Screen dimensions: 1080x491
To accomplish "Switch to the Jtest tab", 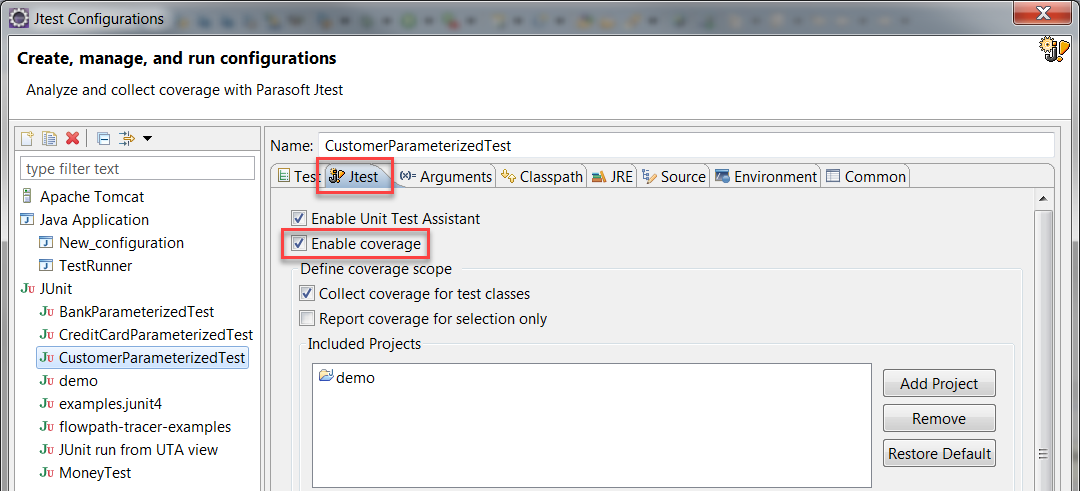I will point(354,177).
